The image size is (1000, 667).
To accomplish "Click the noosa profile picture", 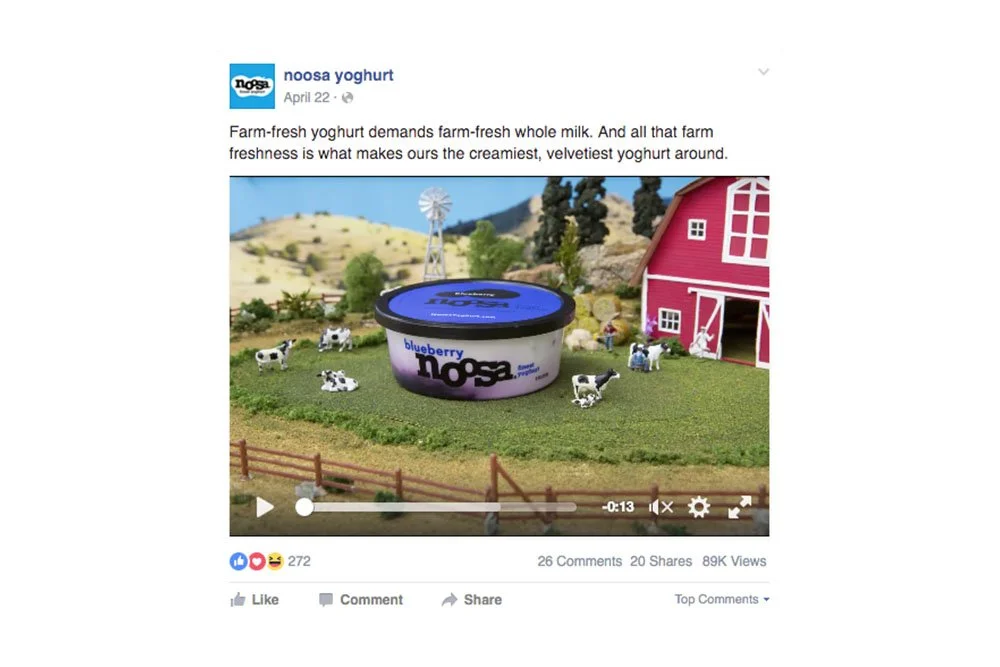I will click(x=253, y=86).
